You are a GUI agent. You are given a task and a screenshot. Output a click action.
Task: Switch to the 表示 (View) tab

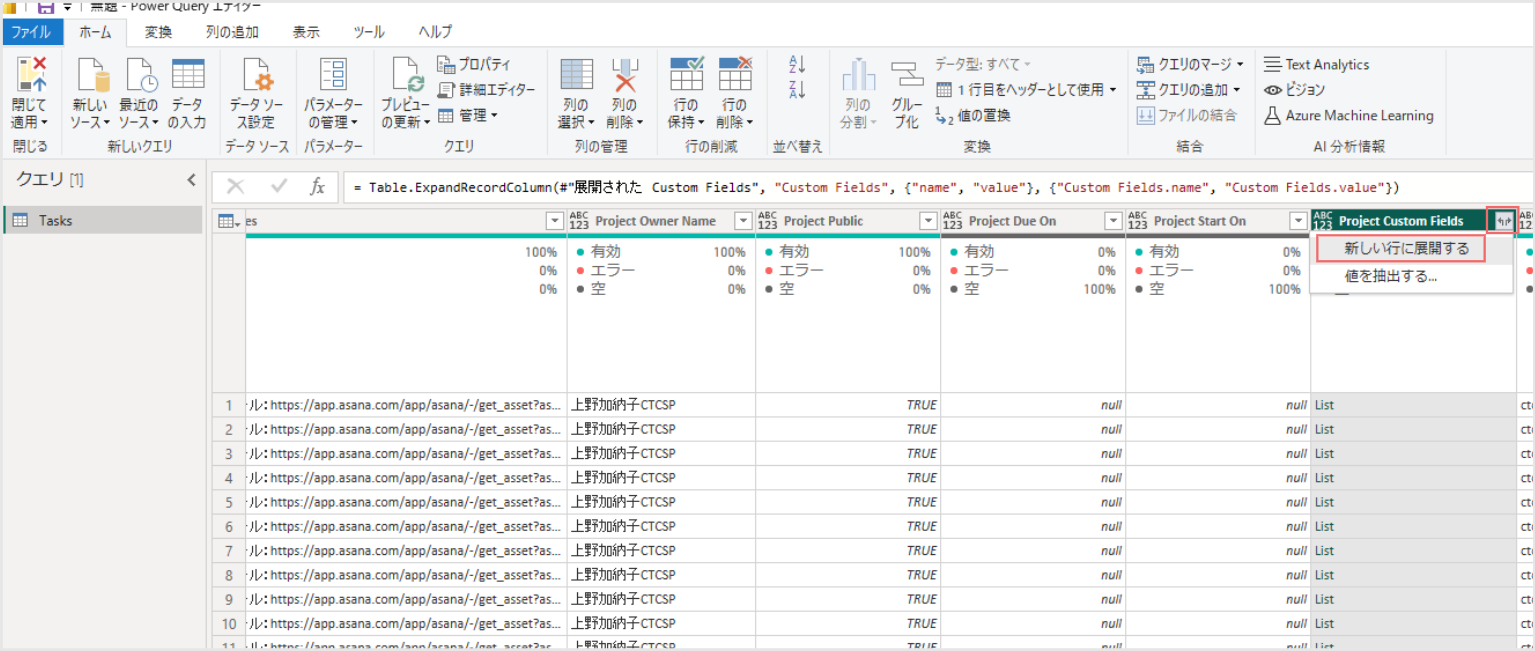pos(306,32)
